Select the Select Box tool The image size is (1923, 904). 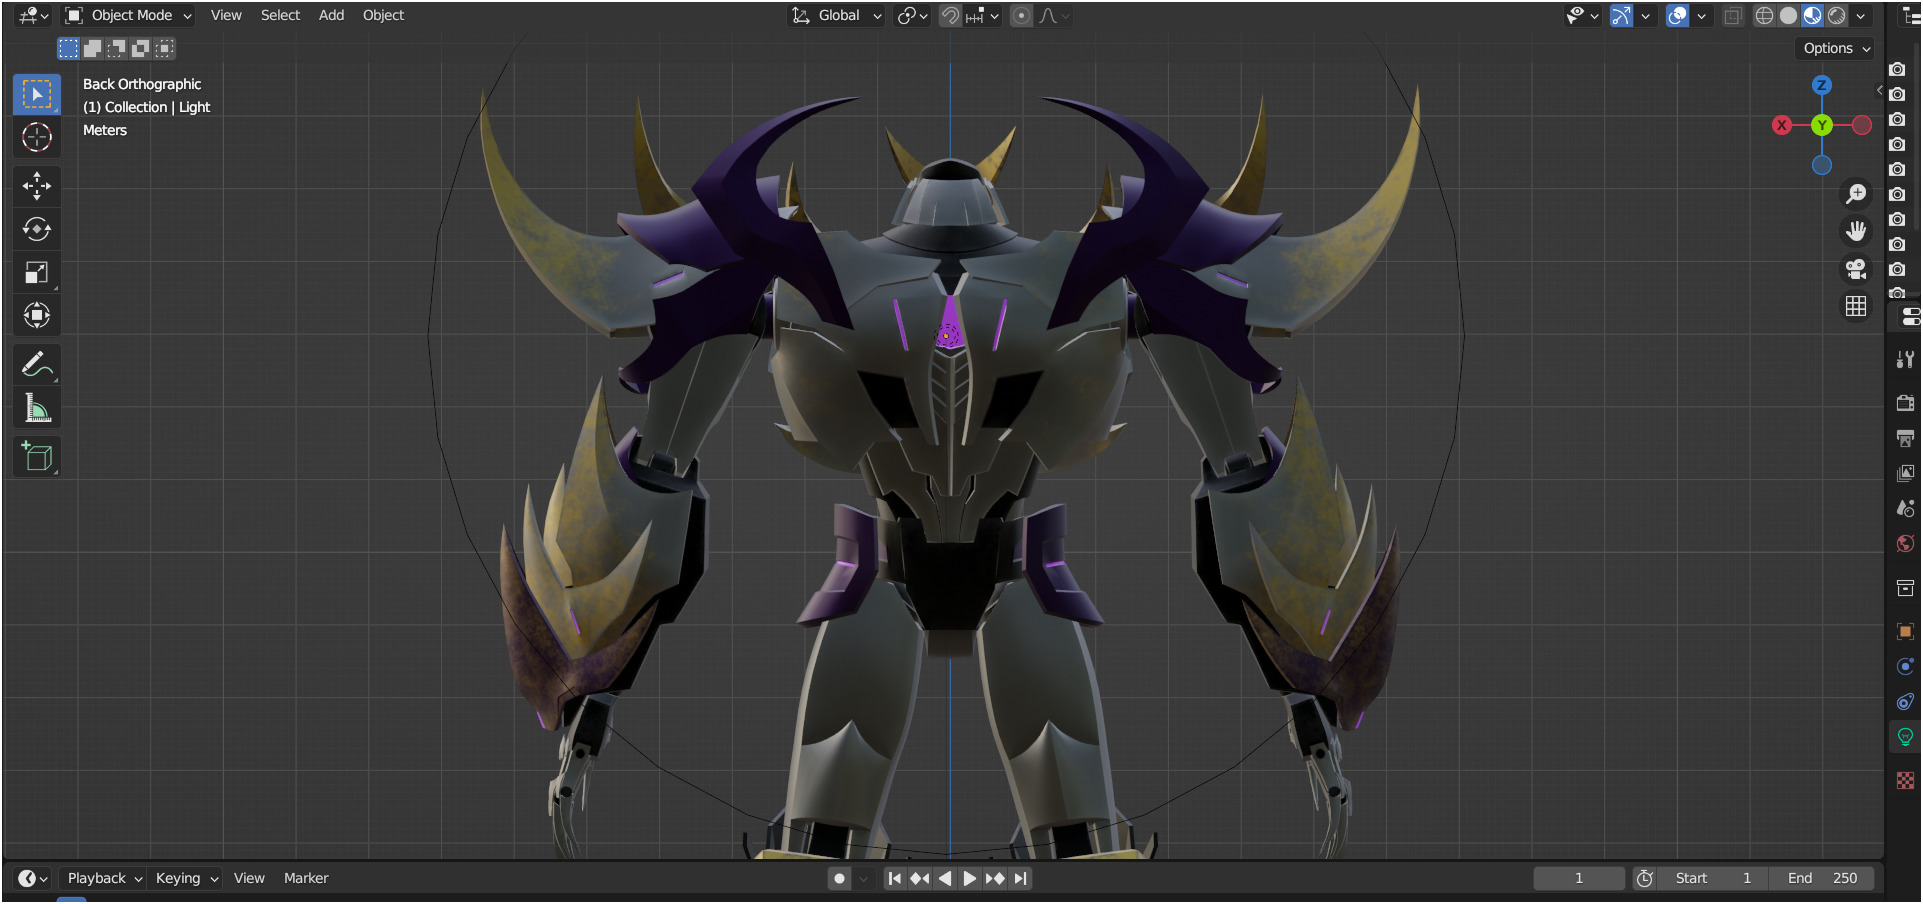37,94
